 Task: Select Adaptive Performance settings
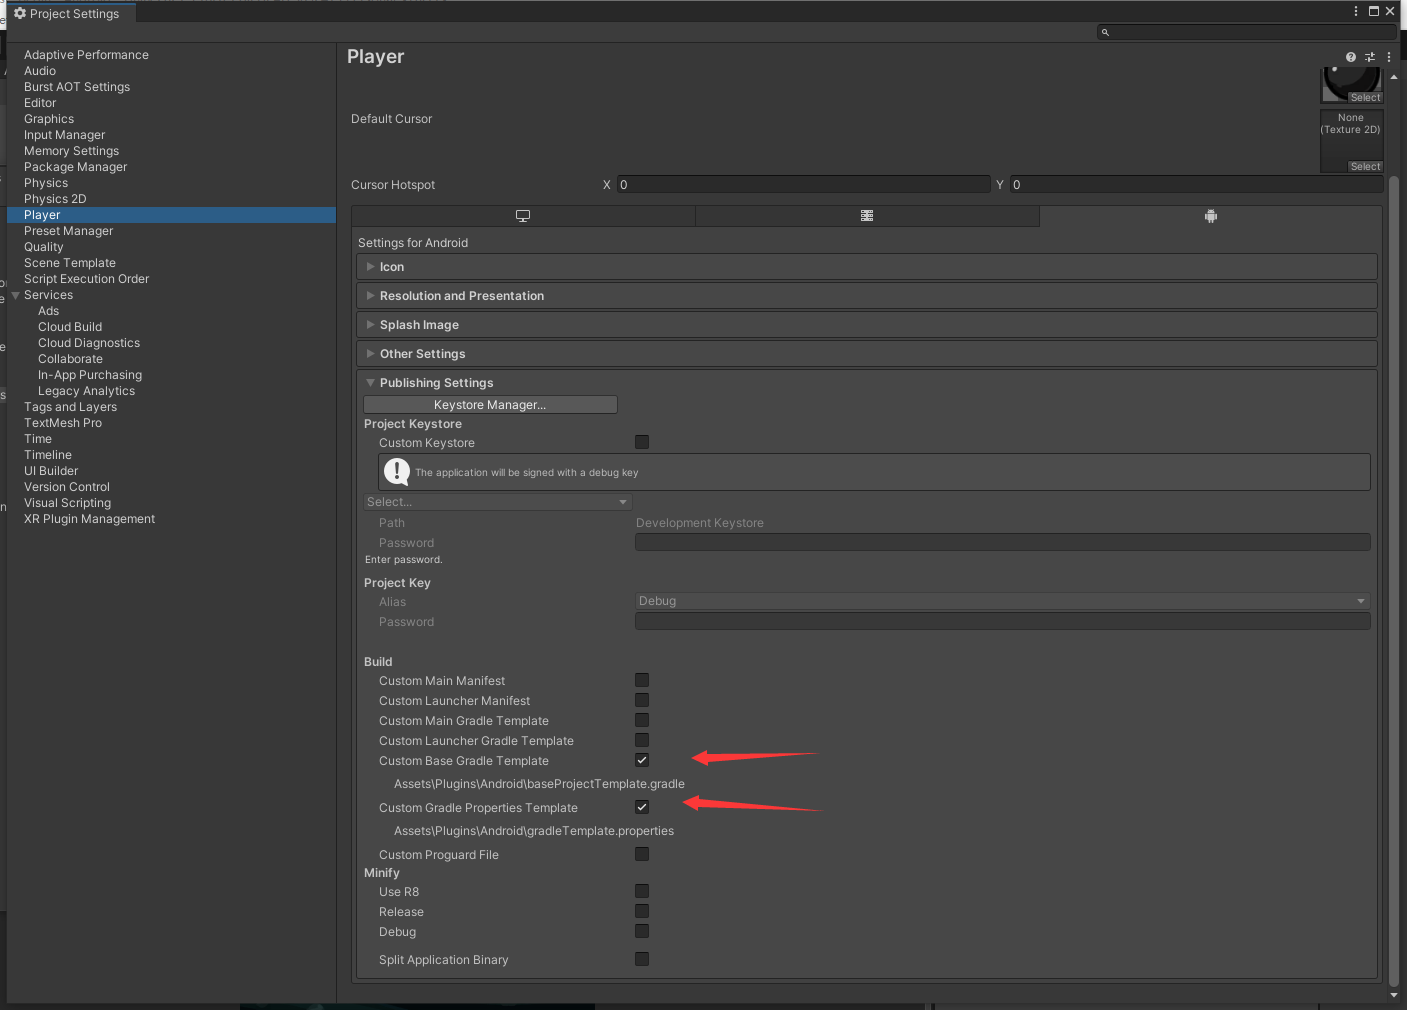[86, 55]
